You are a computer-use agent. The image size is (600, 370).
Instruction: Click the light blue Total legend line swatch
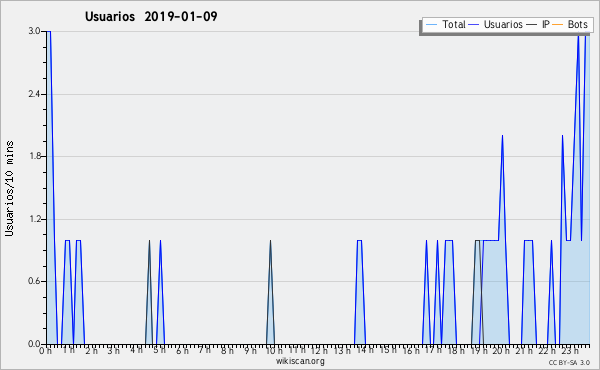click(431, 25)
